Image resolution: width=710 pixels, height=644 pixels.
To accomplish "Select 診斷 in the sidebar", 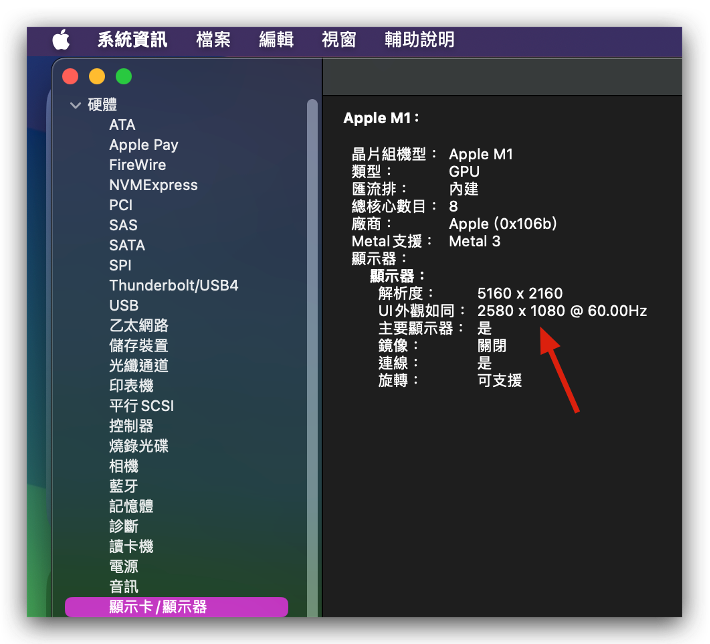I will 124,527.
